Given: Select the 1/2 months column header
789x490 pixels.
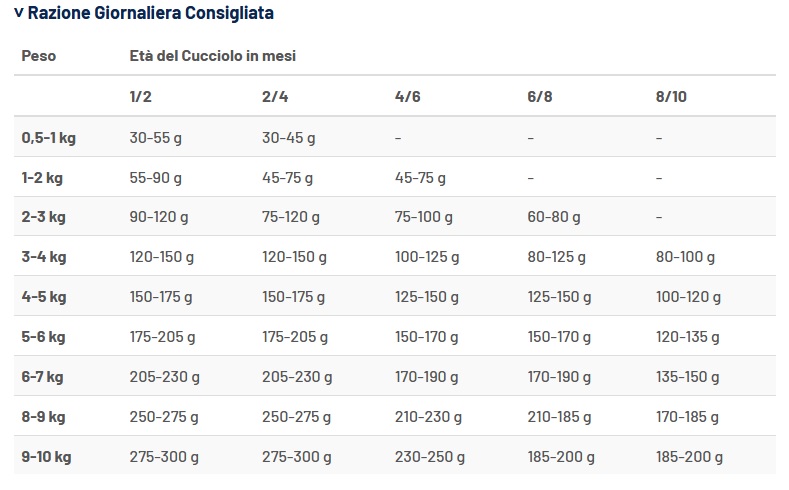Looking at the screenshot, I should [x=141, y=97].
